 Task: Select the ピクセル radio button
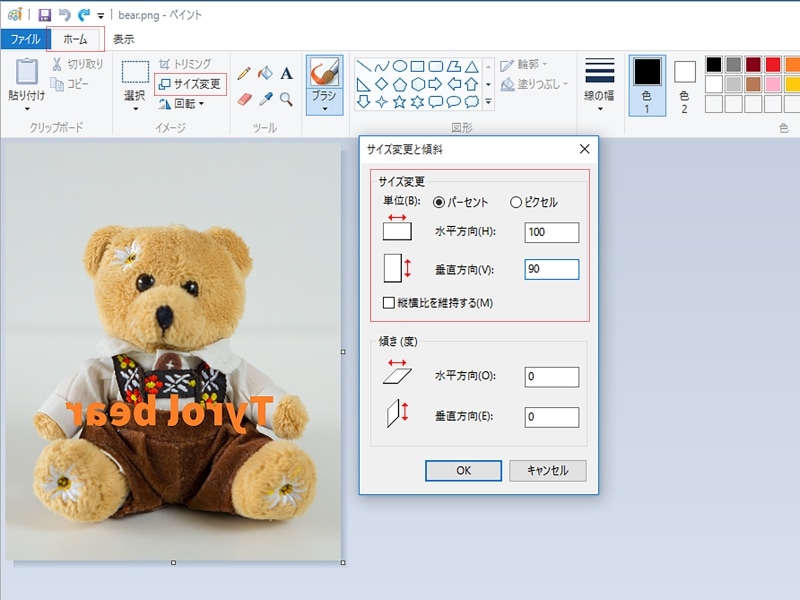[516, 202]
